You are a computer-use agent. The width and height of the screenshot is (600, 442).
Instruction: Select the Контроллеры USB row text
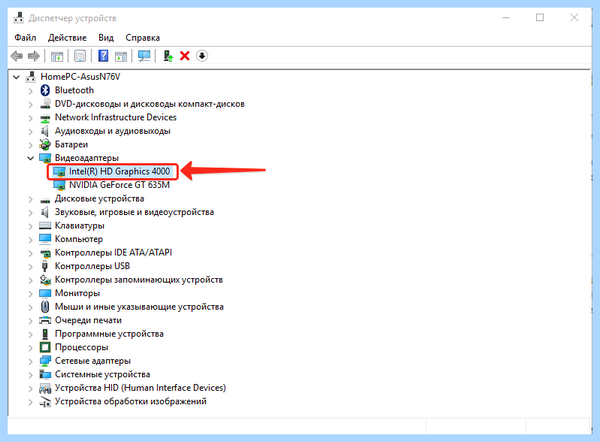92,266
